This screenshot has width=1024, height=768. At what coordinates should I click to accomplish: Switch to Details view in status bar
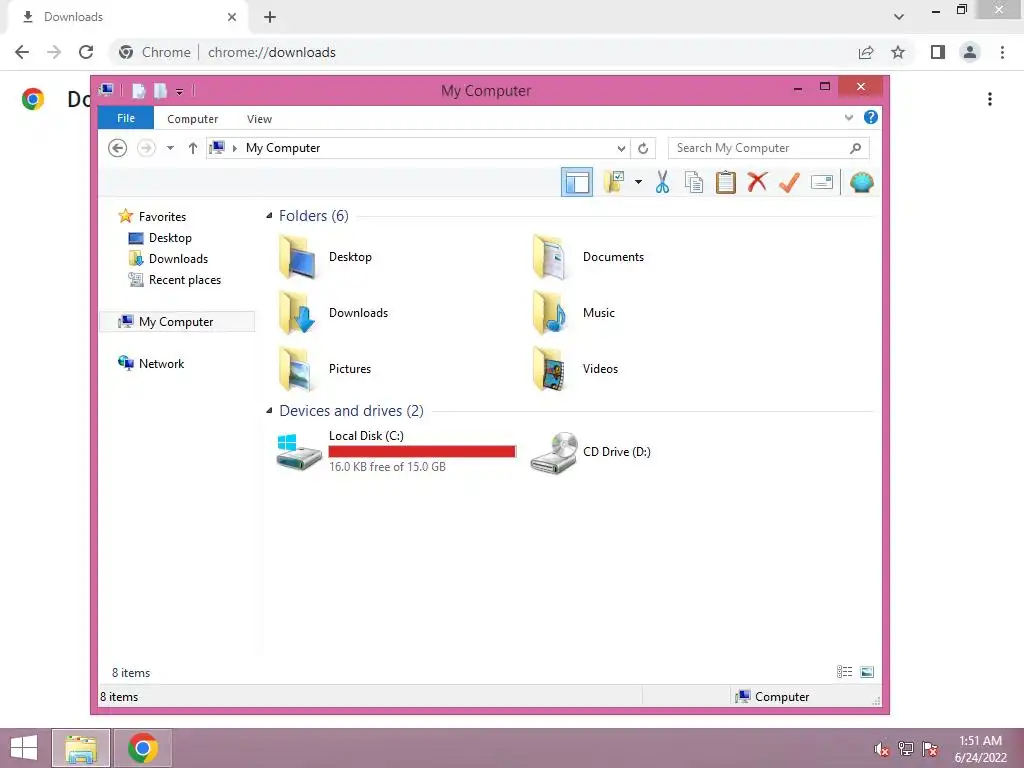[844, 672]
